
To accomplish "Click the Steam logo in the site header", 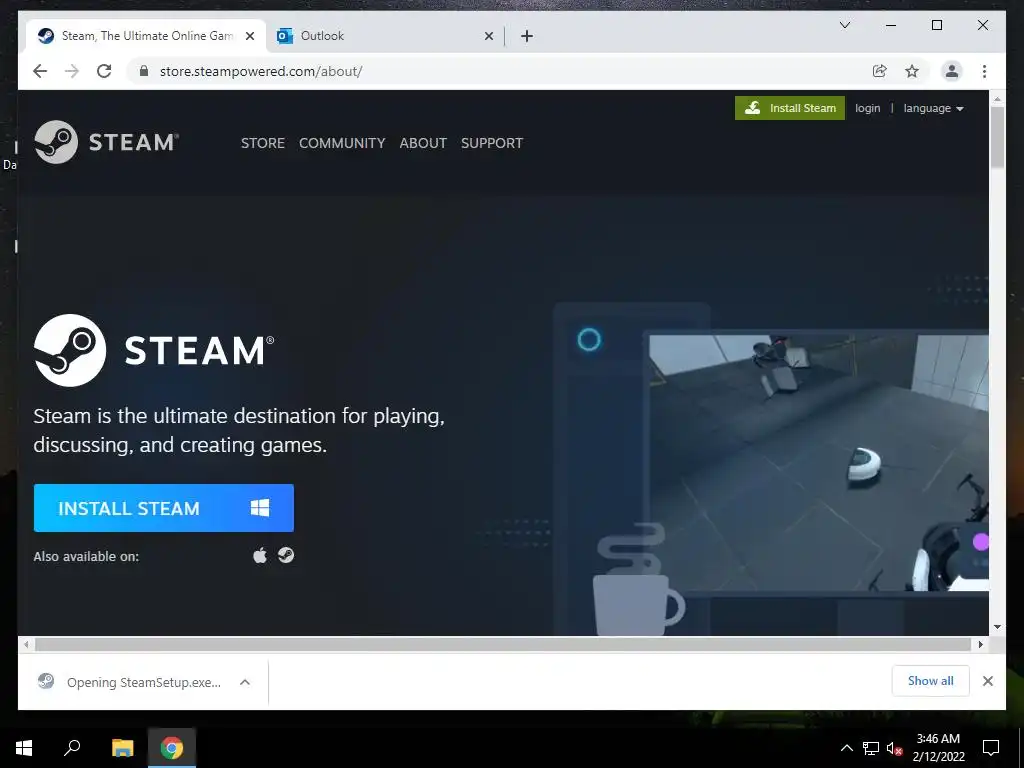I will [106, 142].
